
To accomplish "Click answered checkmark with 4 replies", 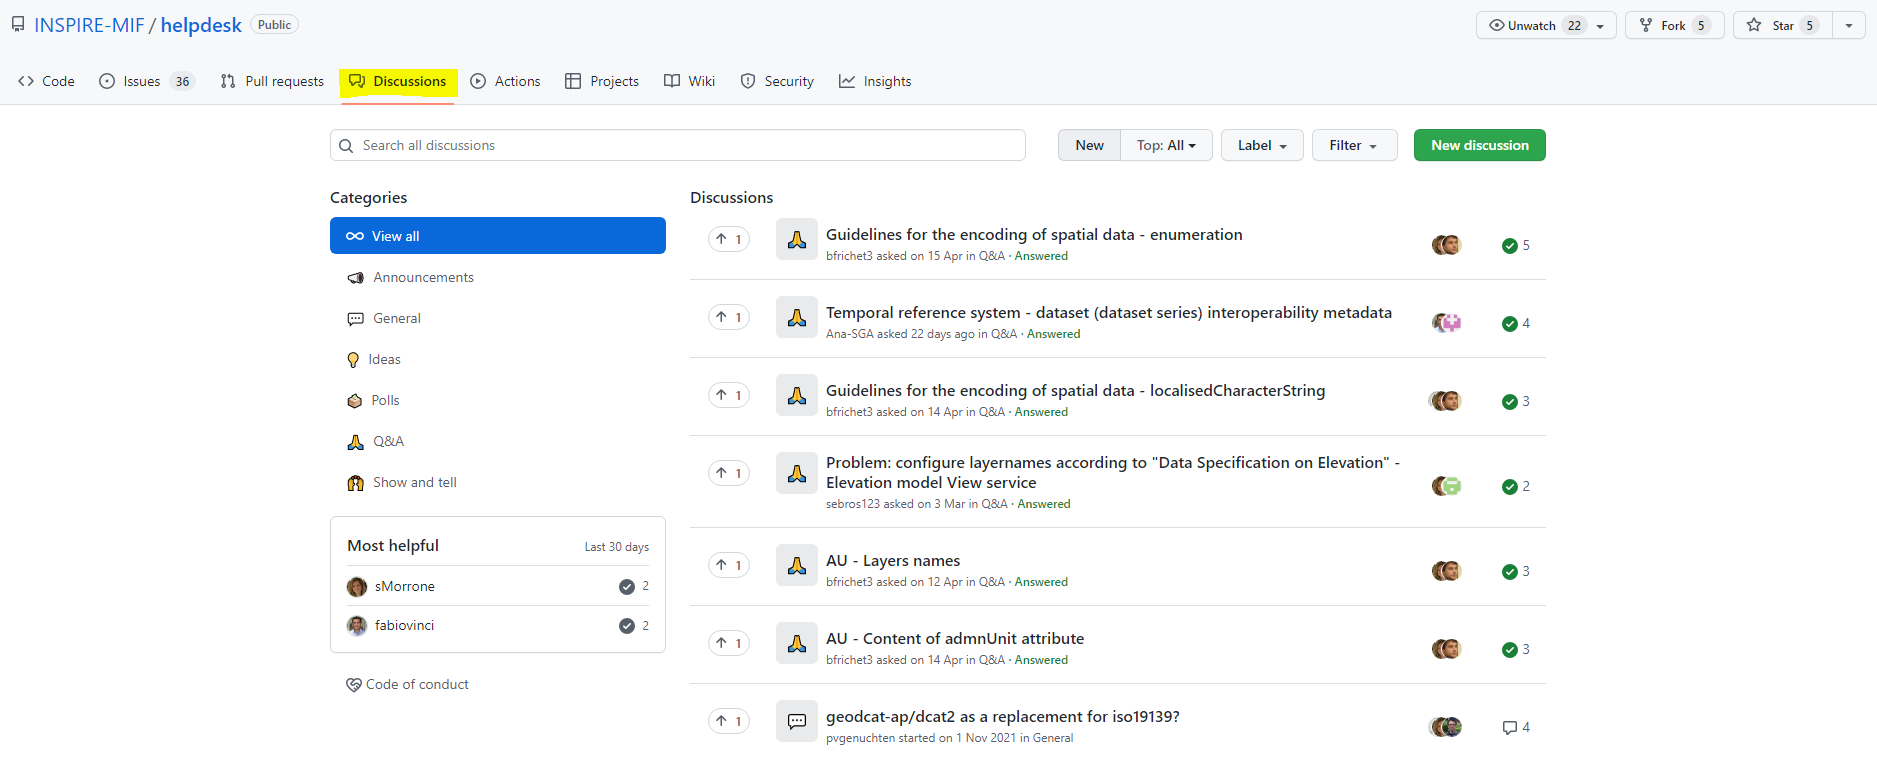I will click(x=1510, y=324).
